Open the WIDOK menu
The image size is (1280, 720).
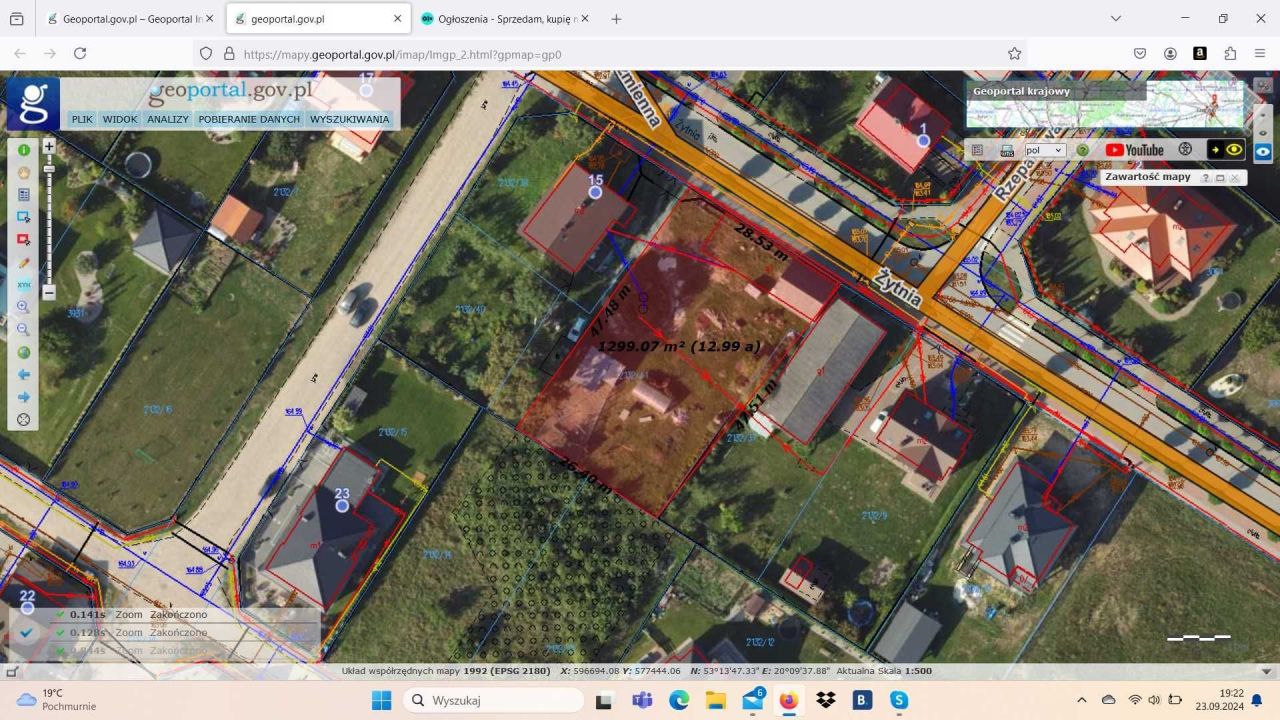pos(120,119)
